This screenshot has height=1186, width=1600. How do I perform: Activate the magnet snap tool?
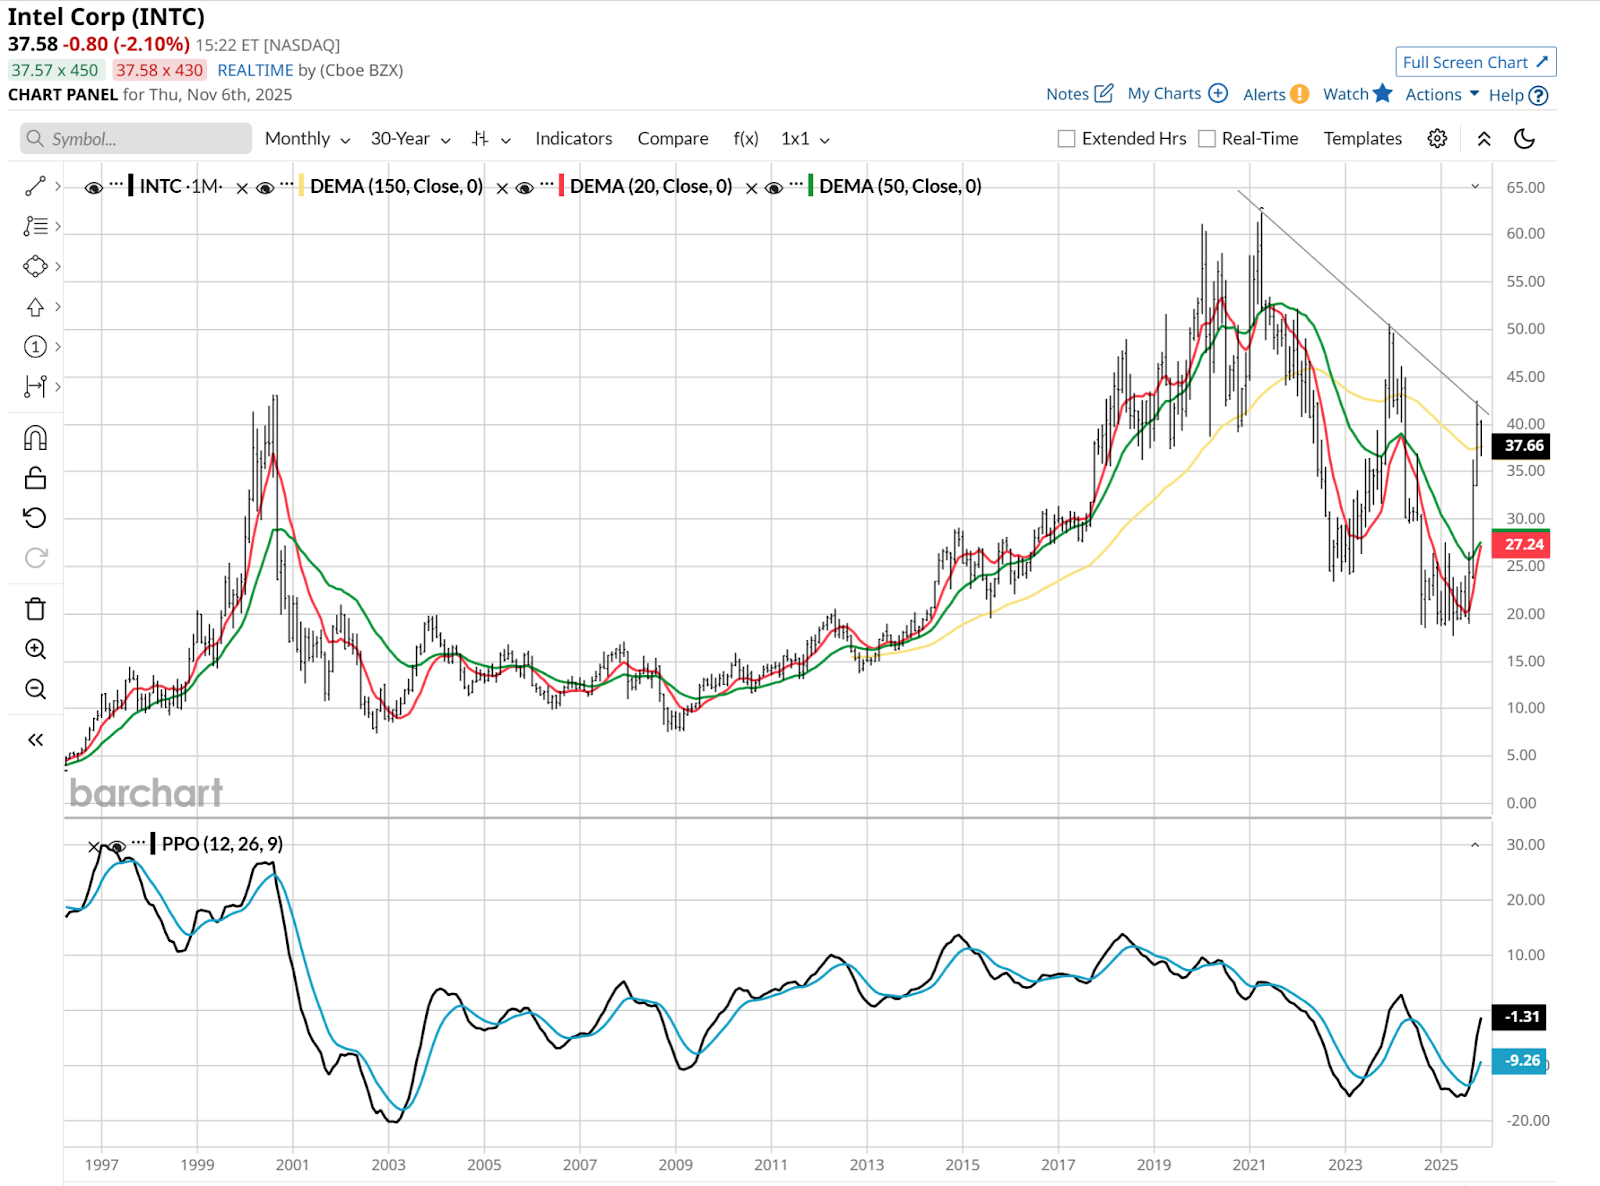[35, 438]
